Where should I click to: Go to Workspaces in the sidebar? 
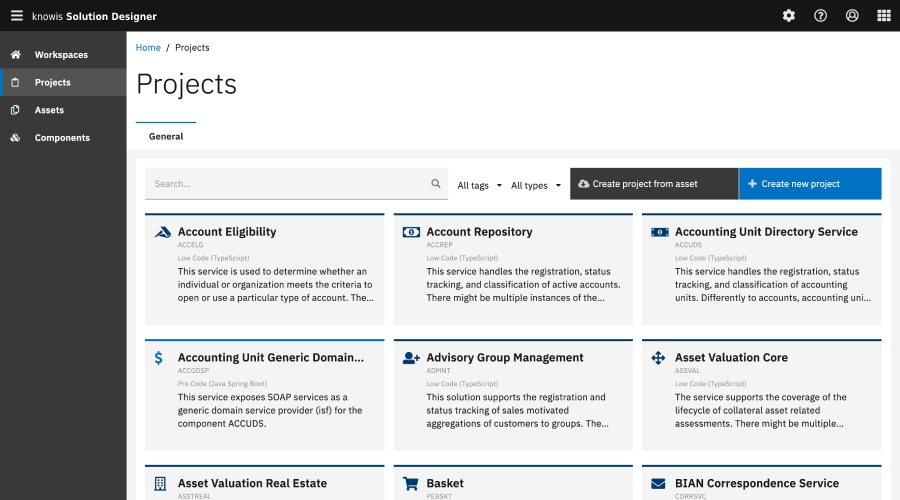click(x=61, y=55)
